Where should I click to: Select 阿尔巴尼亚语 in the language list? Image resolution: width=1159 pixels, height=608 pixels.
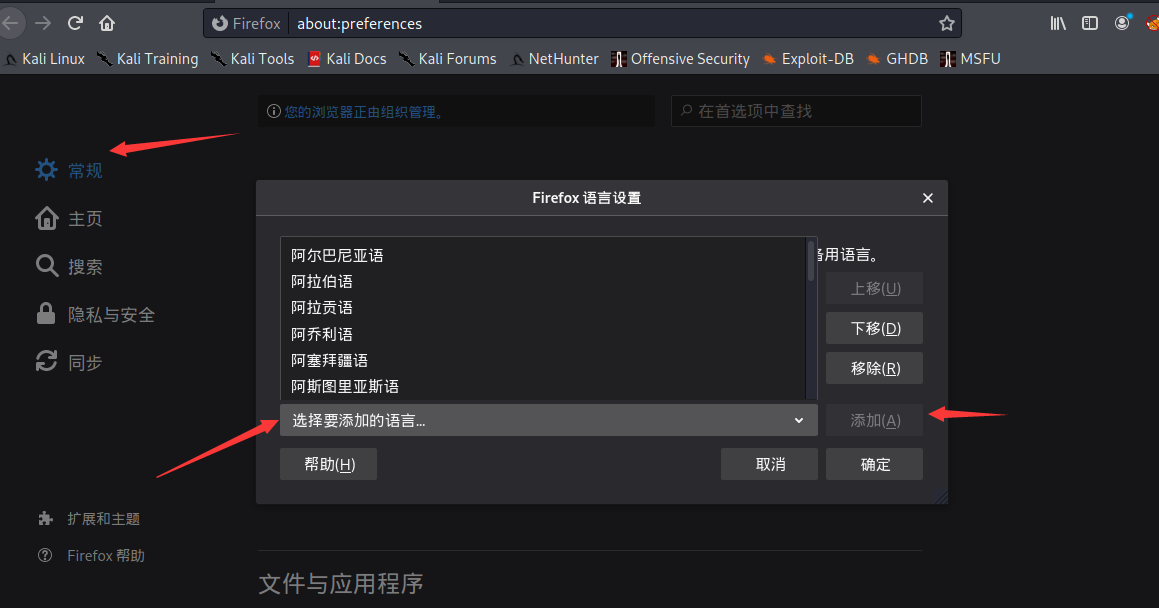[x=543, y=256]
